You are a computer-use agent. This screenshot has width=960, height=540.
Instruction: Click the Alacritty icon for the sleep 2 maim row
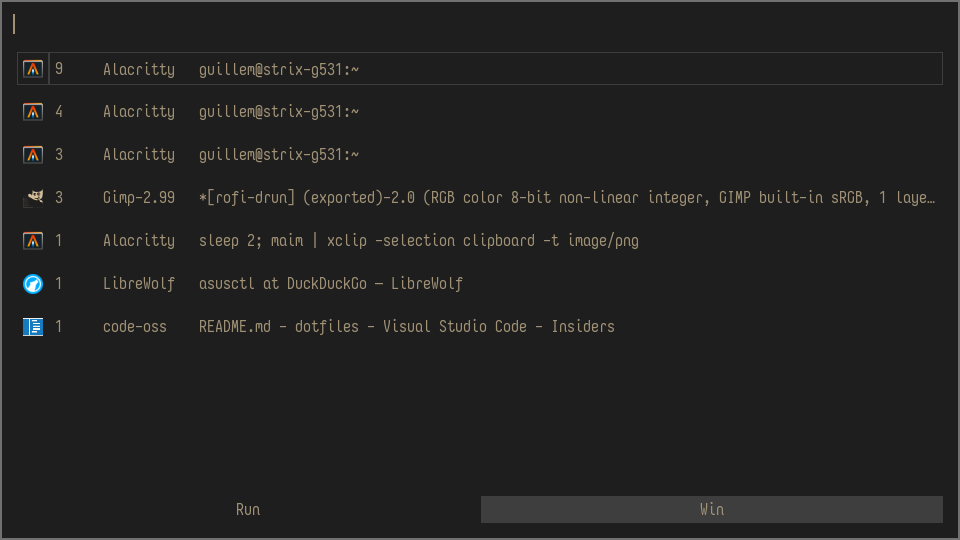(33, 240)
